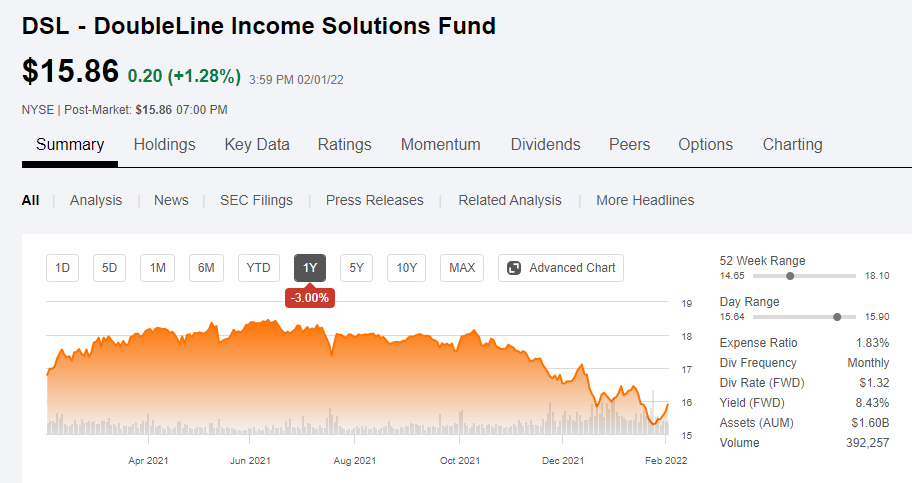Viewport: 912px width, 483px height.
Task: Open the Holdings tab
Action: [x=165, y=144]
